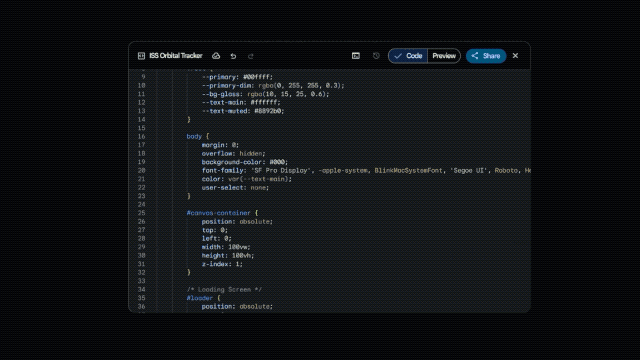Undo the last change
Image resolution: width=640 pixels, height=360 pixels.
click(x=233, y=56)
